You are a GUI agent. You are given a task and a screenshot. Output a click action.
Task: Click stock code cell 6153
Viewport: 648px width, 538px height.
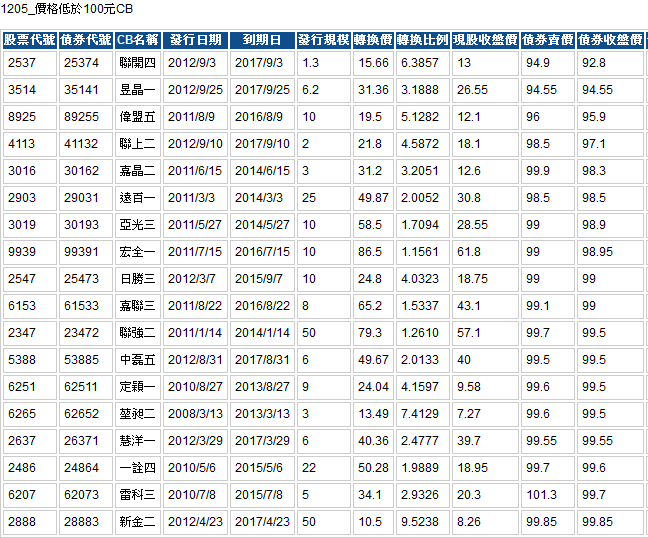[x=29, y=306]
